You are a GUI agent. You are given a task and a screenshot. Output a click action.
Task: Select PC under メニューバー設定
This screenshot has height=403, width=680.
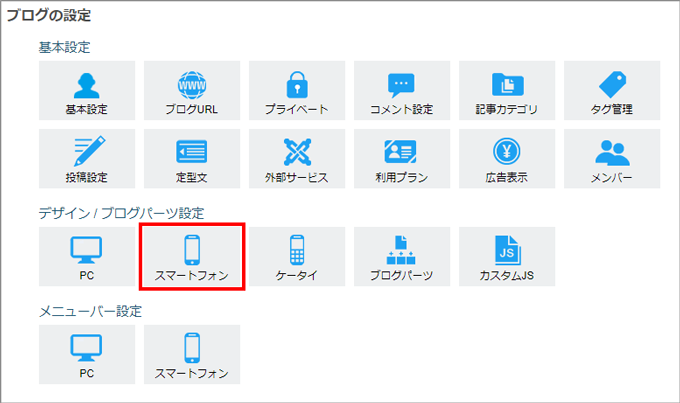87,354
